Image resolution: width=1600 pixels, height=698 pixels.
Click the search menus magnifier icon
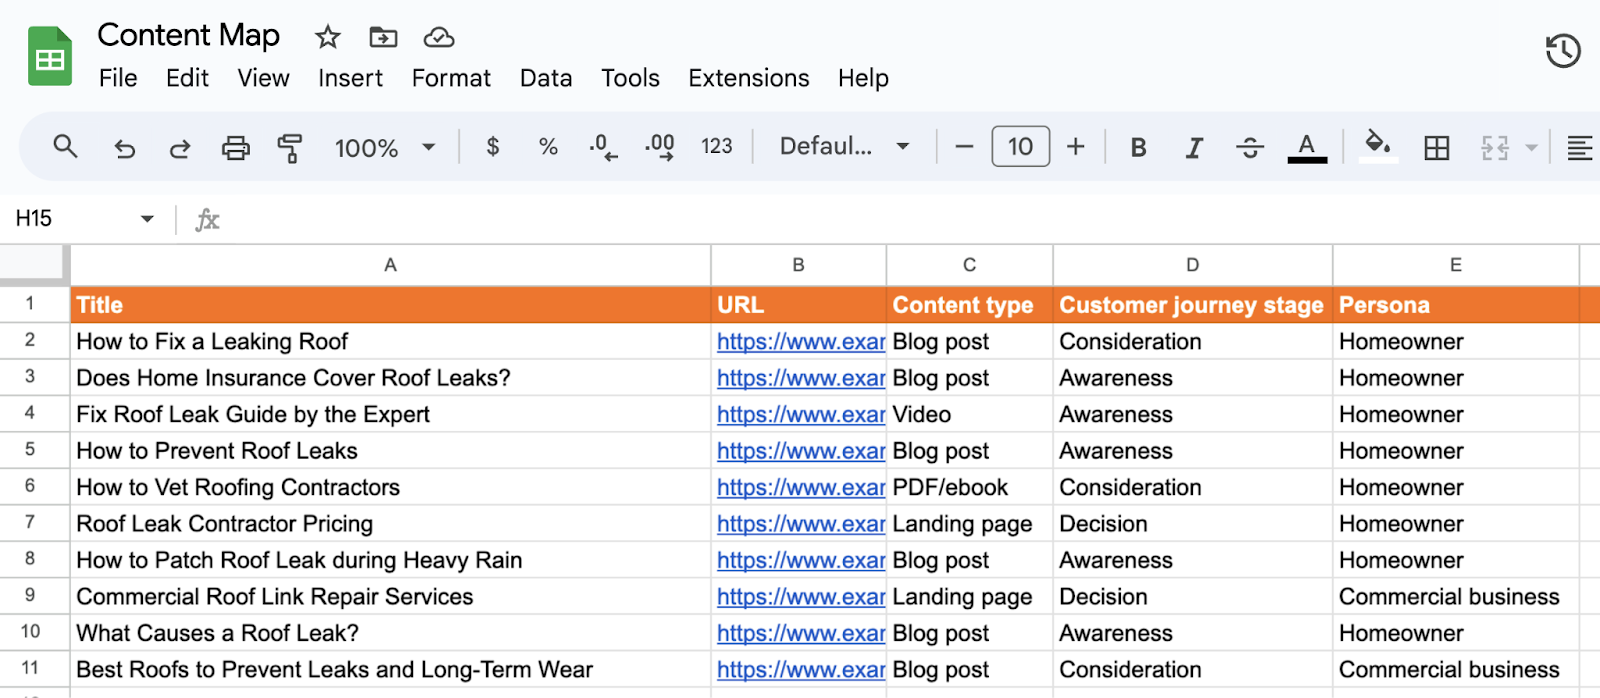pyautogui.click(x=65, y=147)
